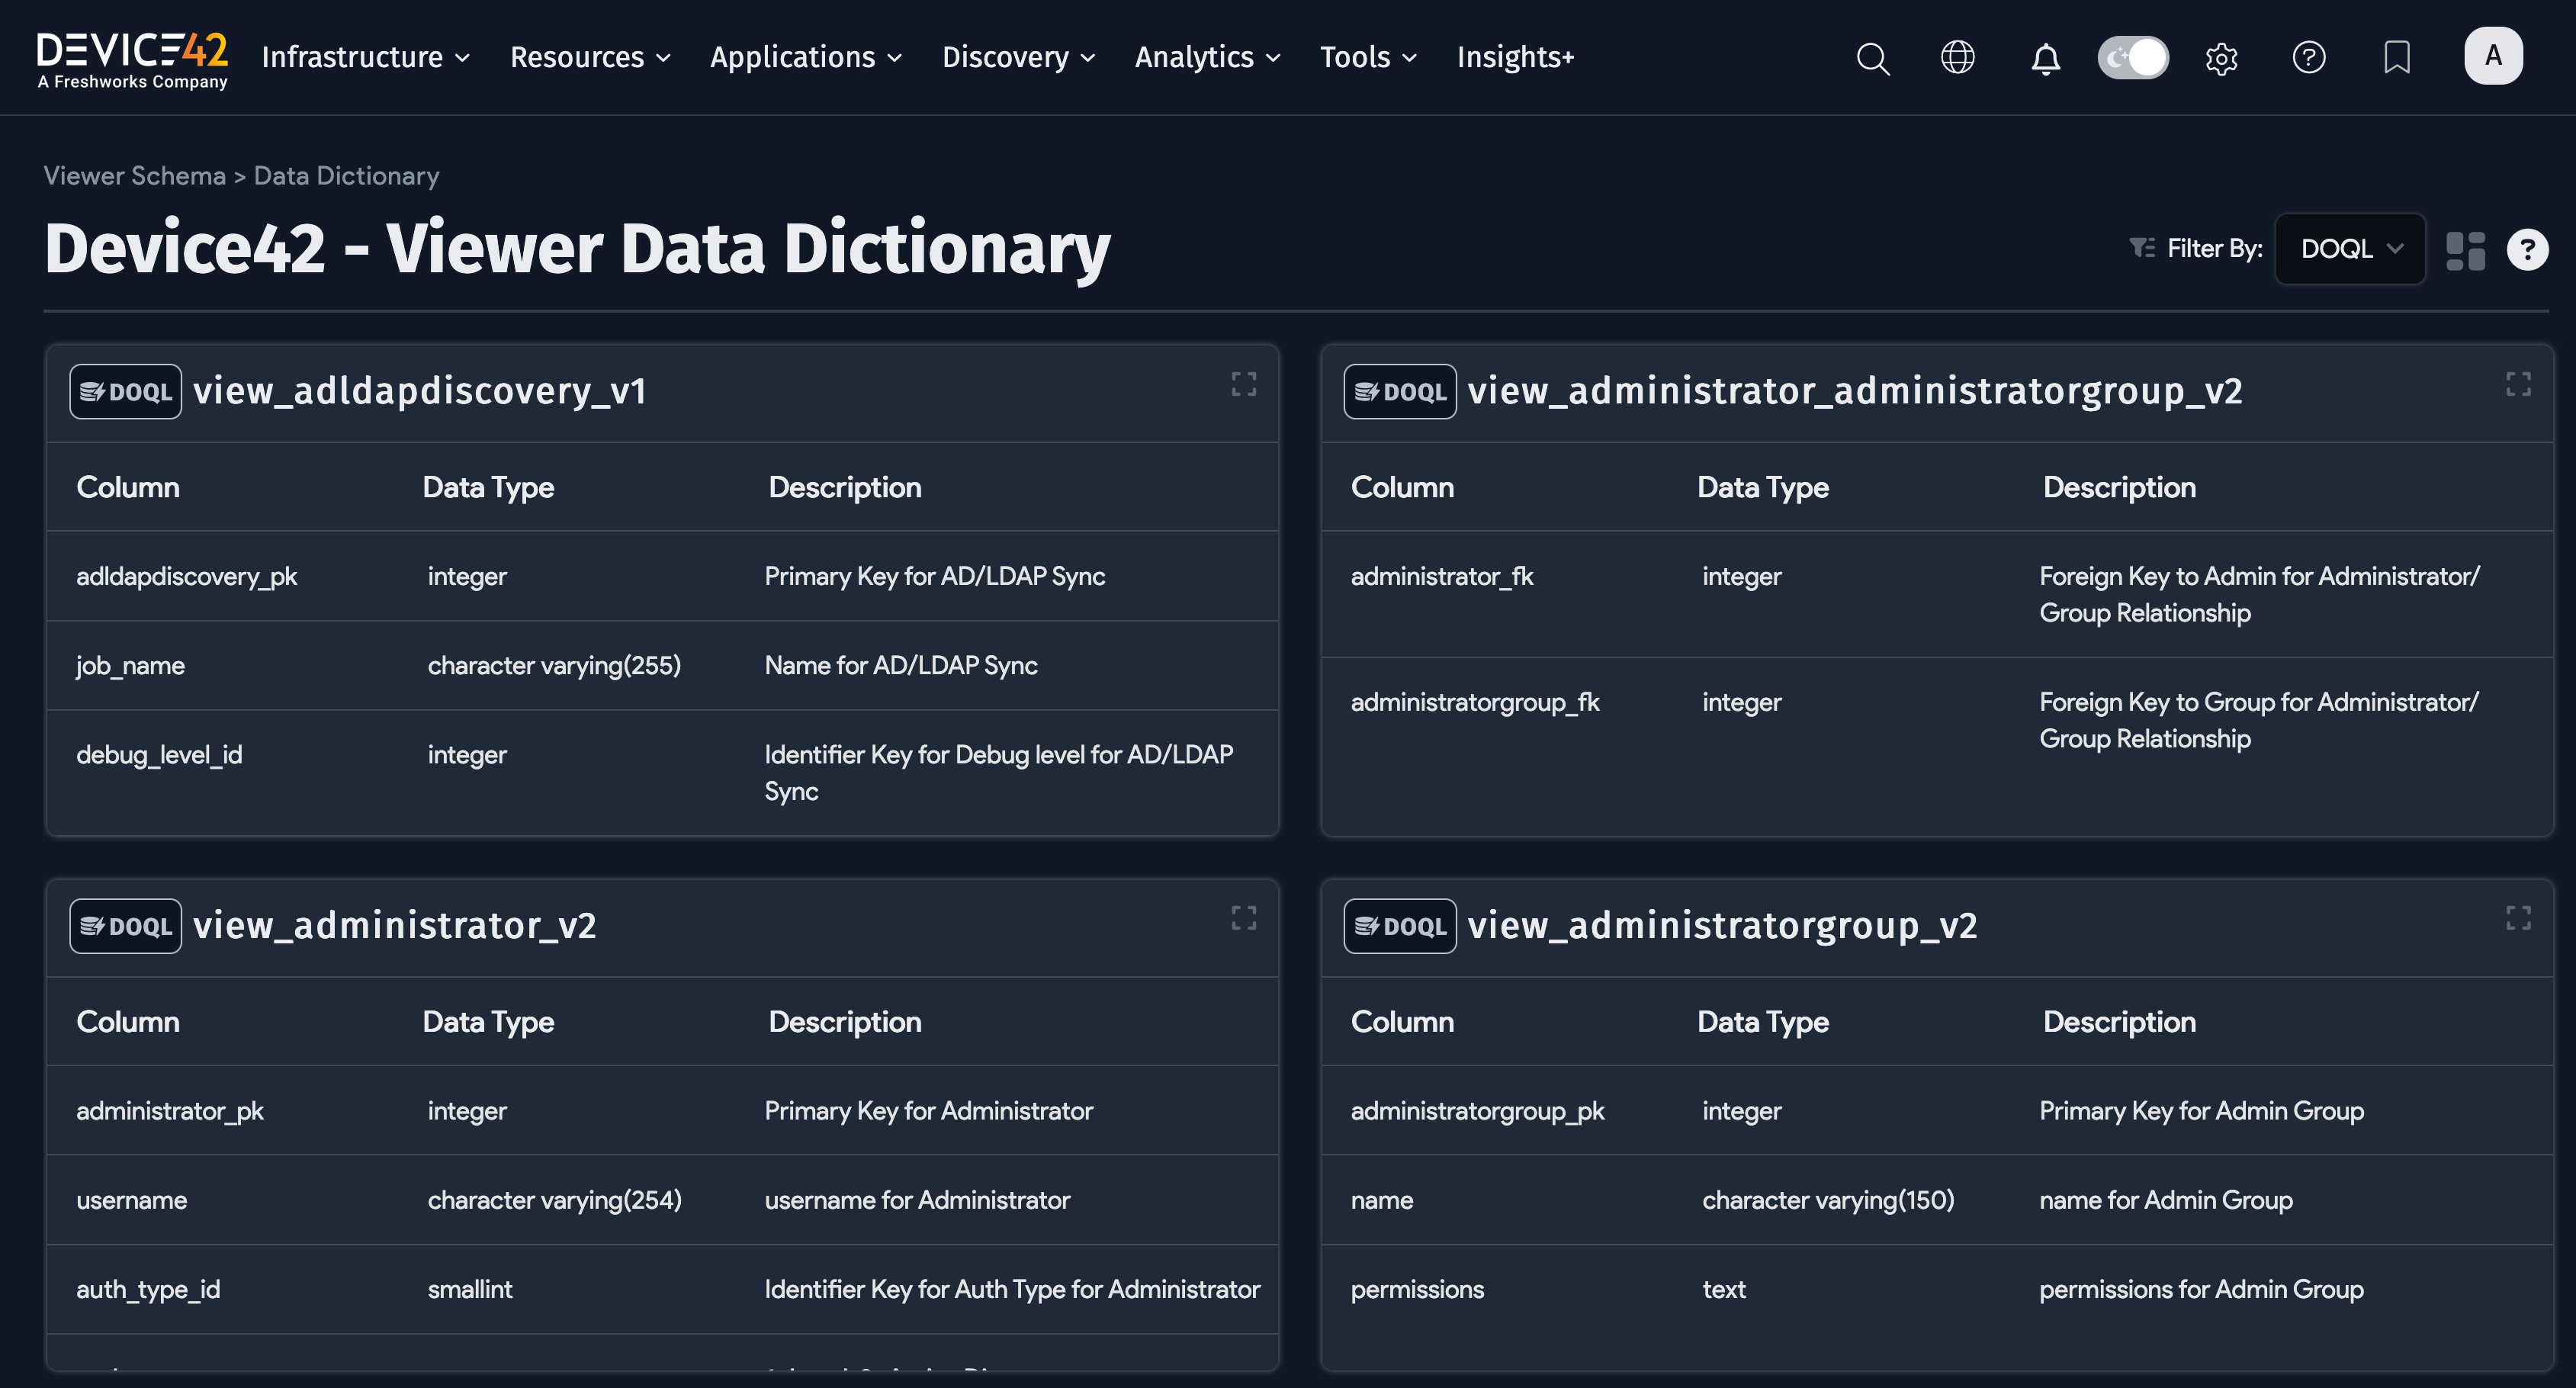Click the view_adldapdiscovery_v1 title
The height and width of the screenshot is (1388, 2576).
(420, 391)
